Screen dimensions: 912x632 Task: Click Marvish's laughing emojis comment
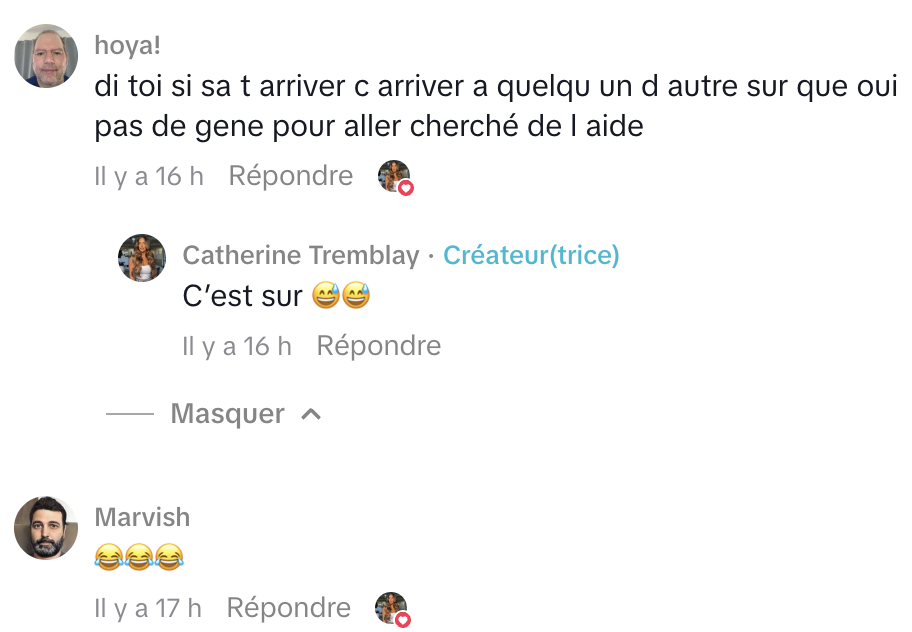pos(140,558)
